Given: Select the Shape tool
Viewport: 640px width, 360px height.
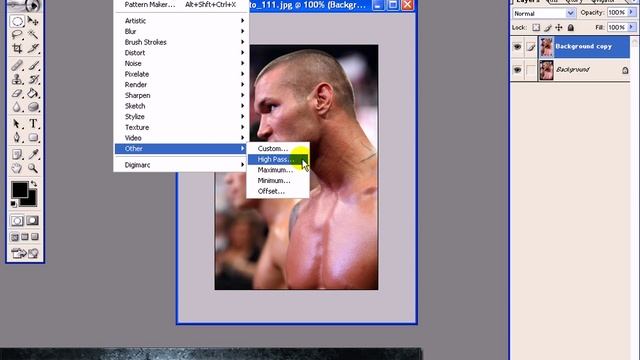Looking at the screenshot, I should 33,137.
